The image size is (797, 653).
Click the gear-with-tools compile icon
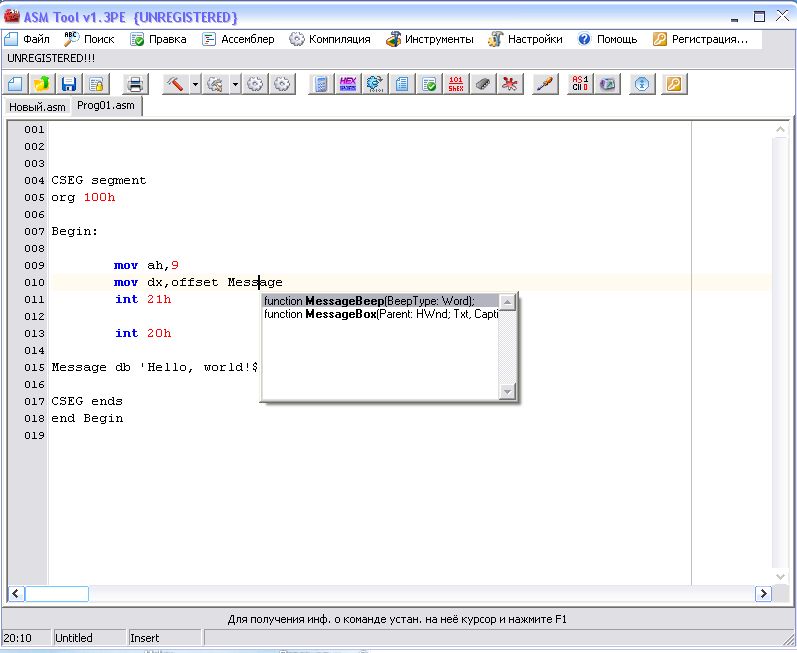[215, 84]
